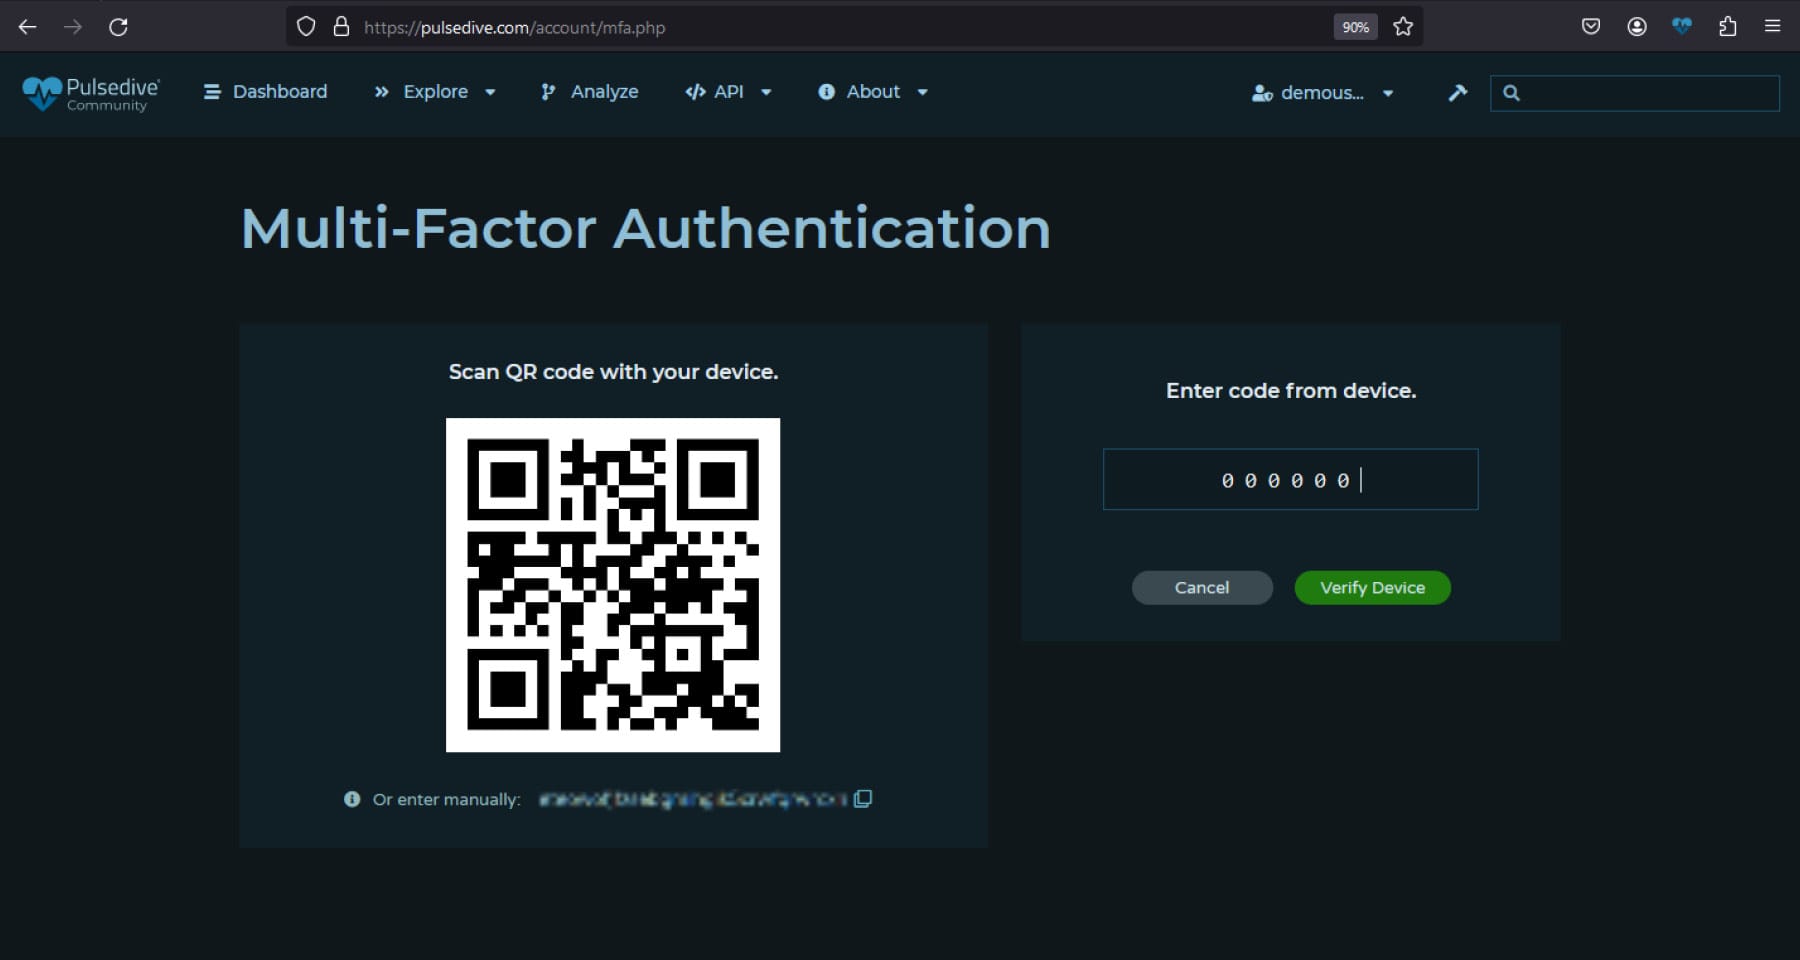
Task: Bookmark this page with the star icon
Action: (x=1403, y=27)
